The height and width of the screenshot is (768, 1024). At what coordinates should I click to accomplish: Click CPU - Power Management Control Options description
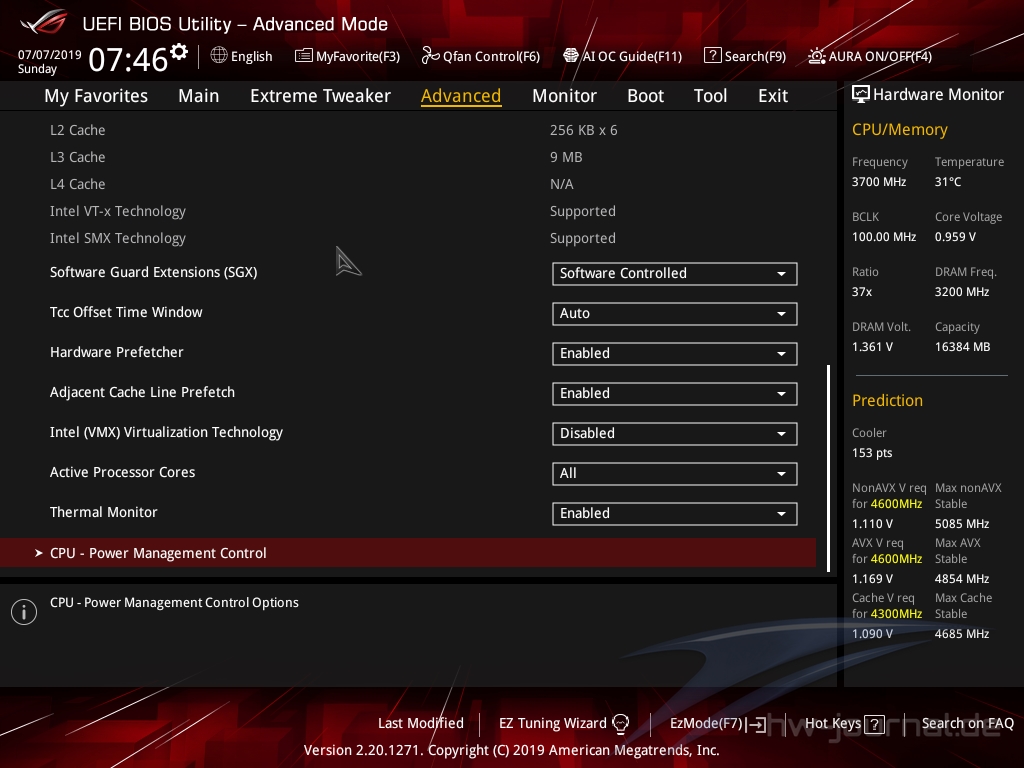tap(174, 603)
